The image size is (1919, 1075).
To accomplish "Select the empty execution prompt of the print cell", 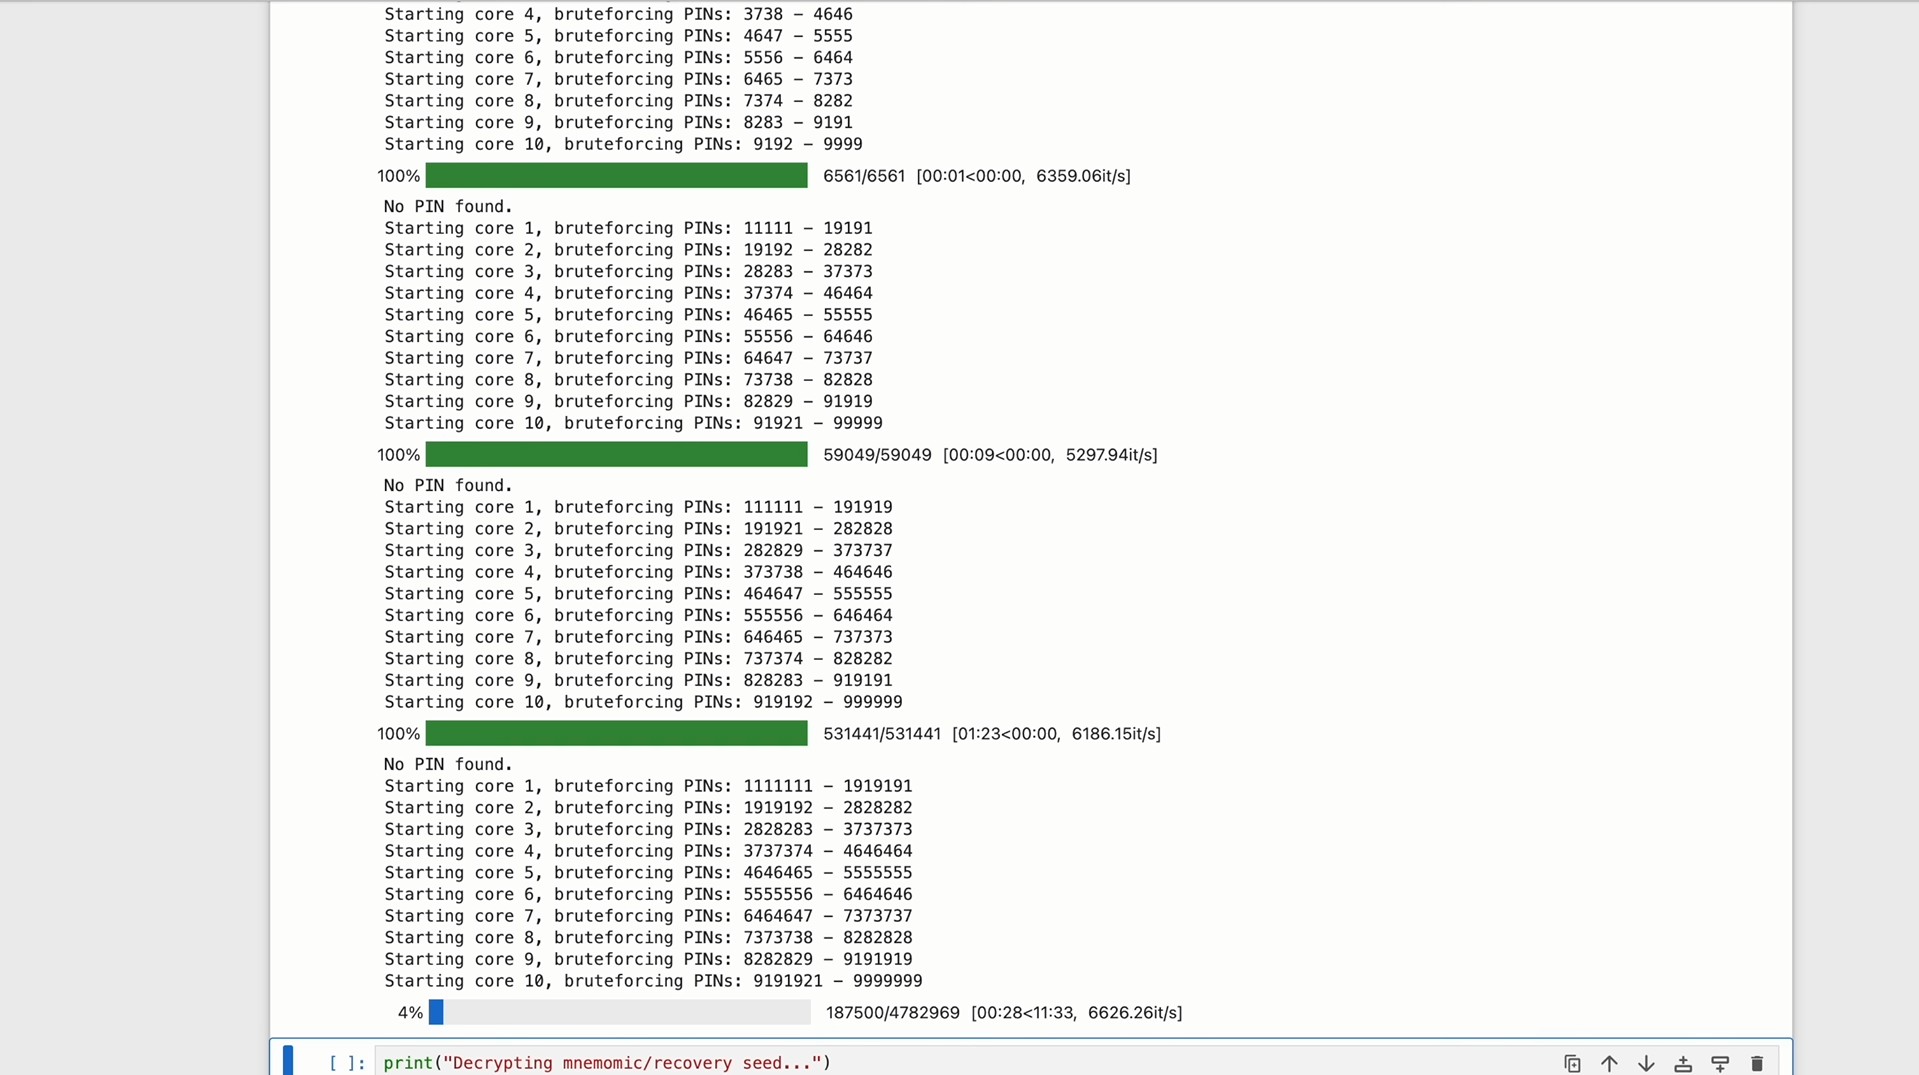I will (347, 1063).
